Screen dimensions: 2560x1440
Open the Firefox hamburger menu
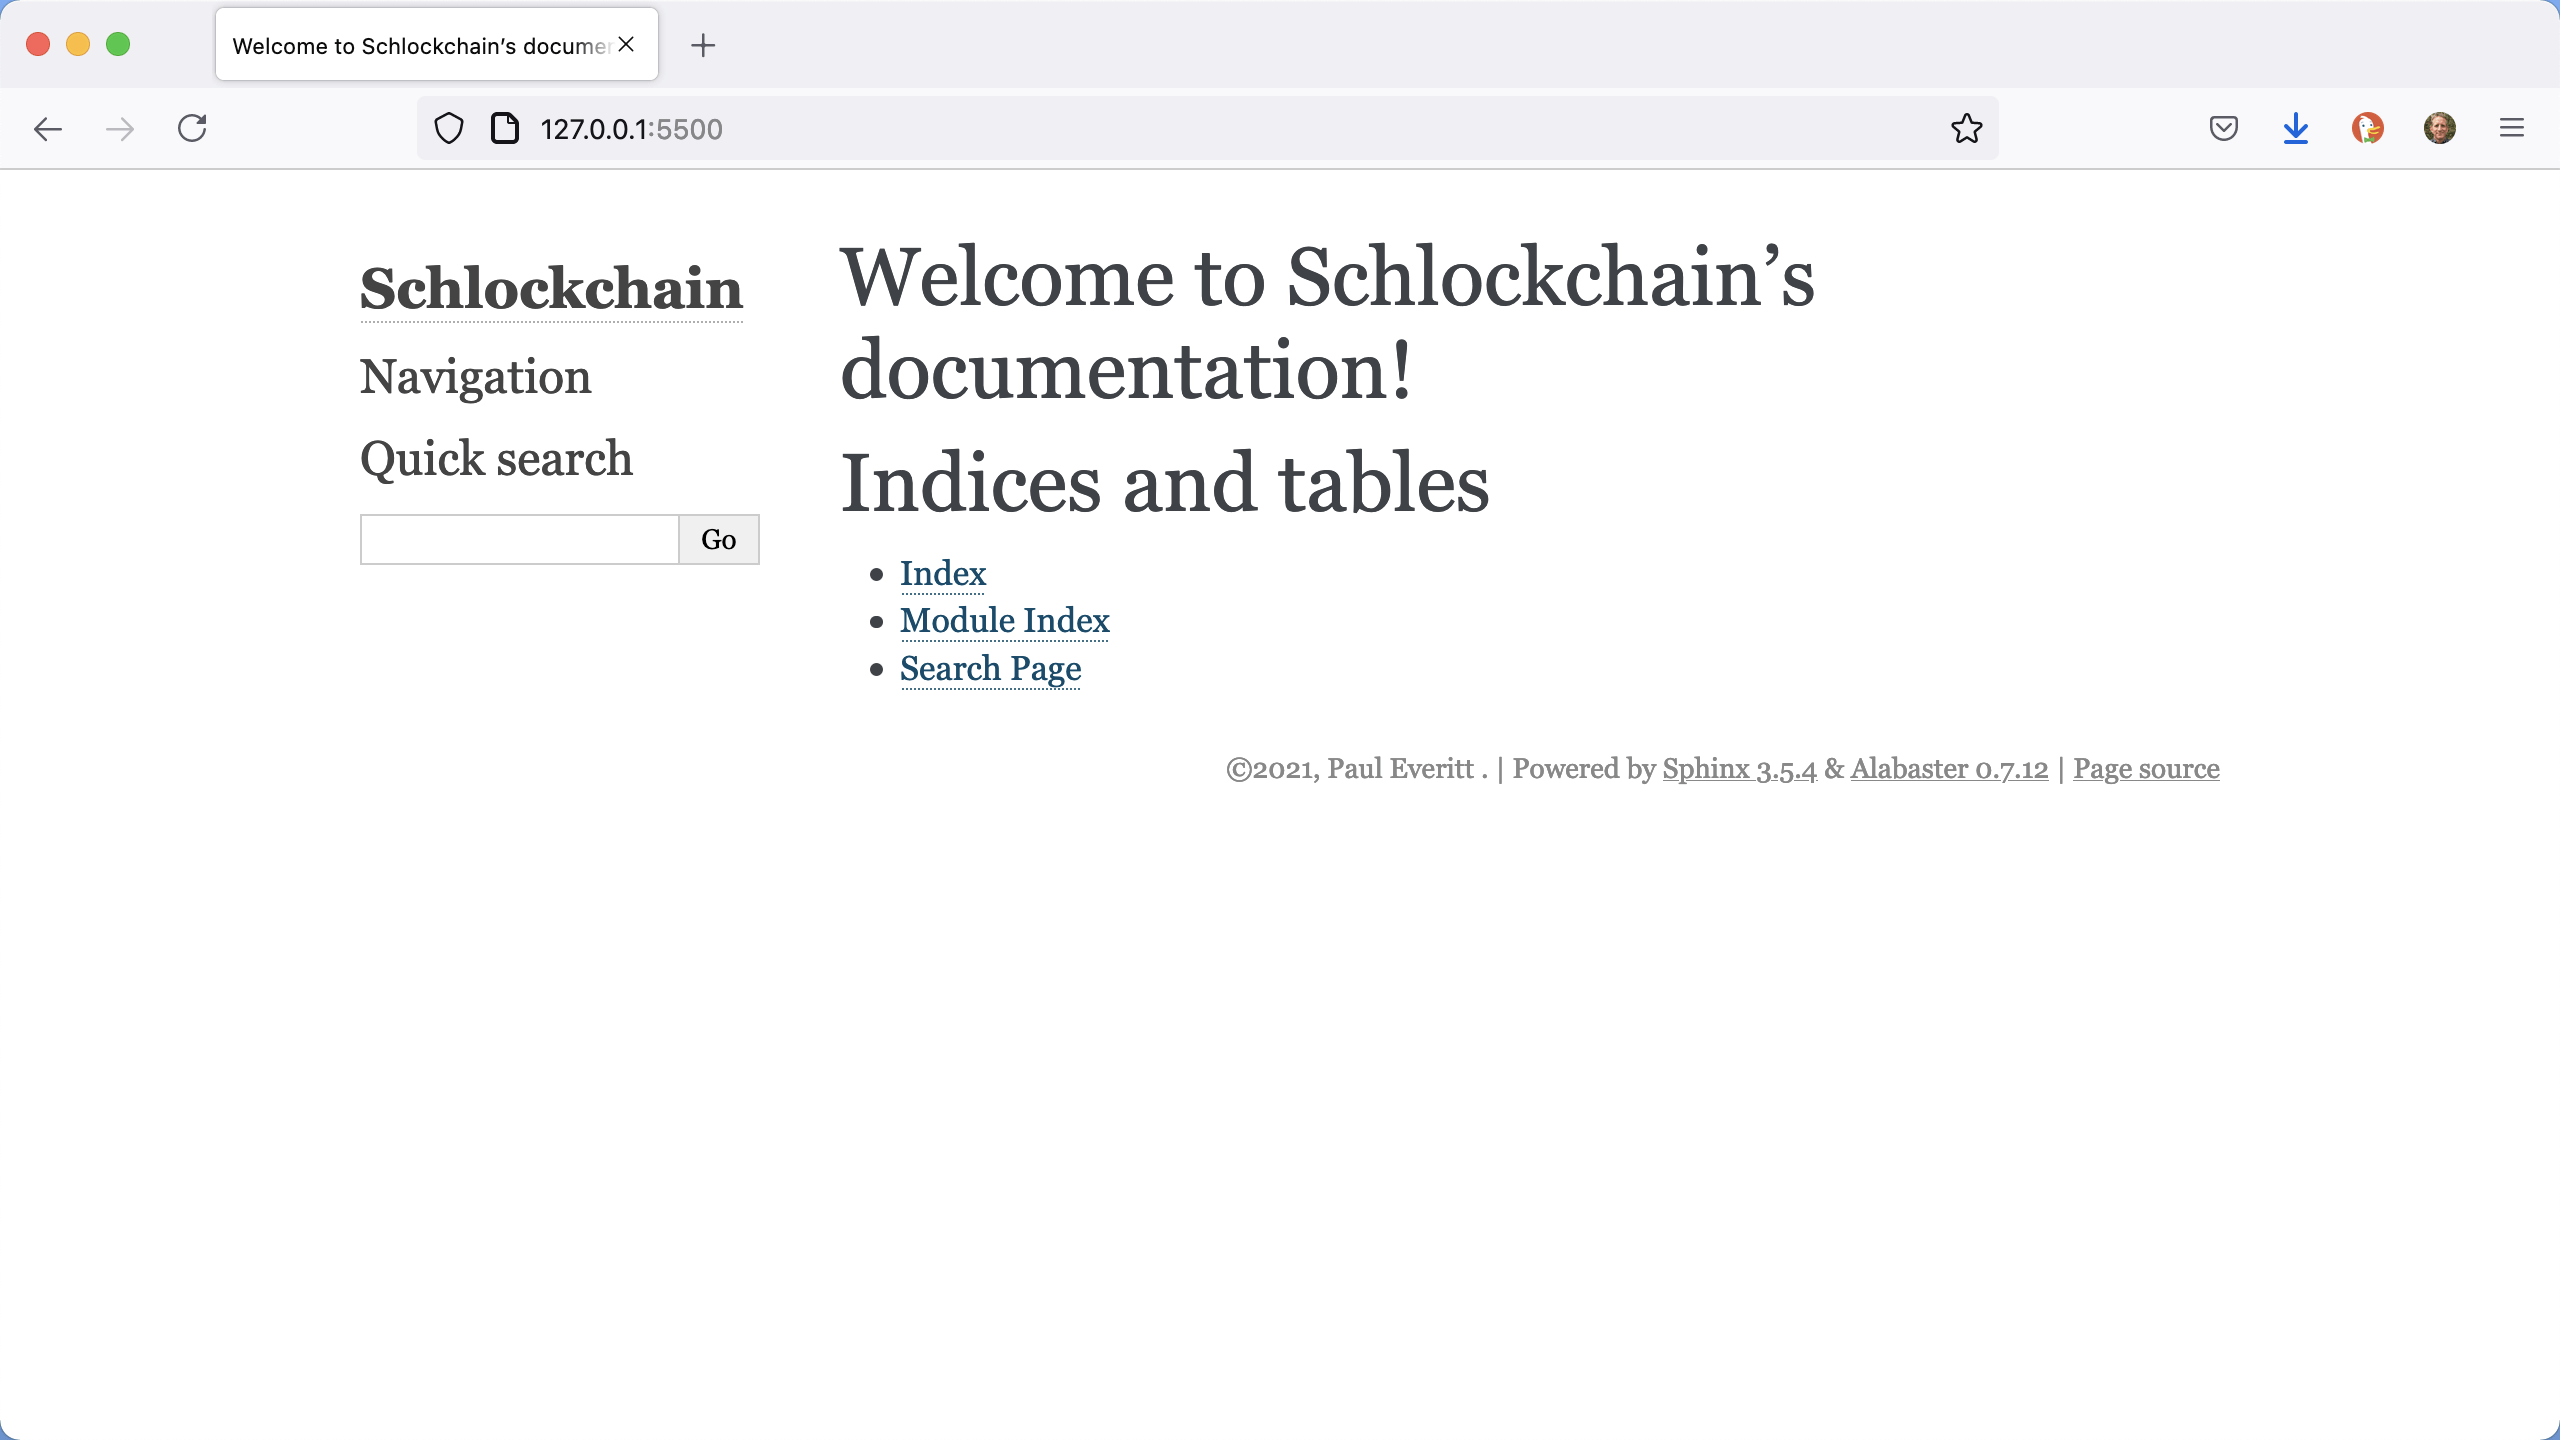click(x=2512, y=128)
